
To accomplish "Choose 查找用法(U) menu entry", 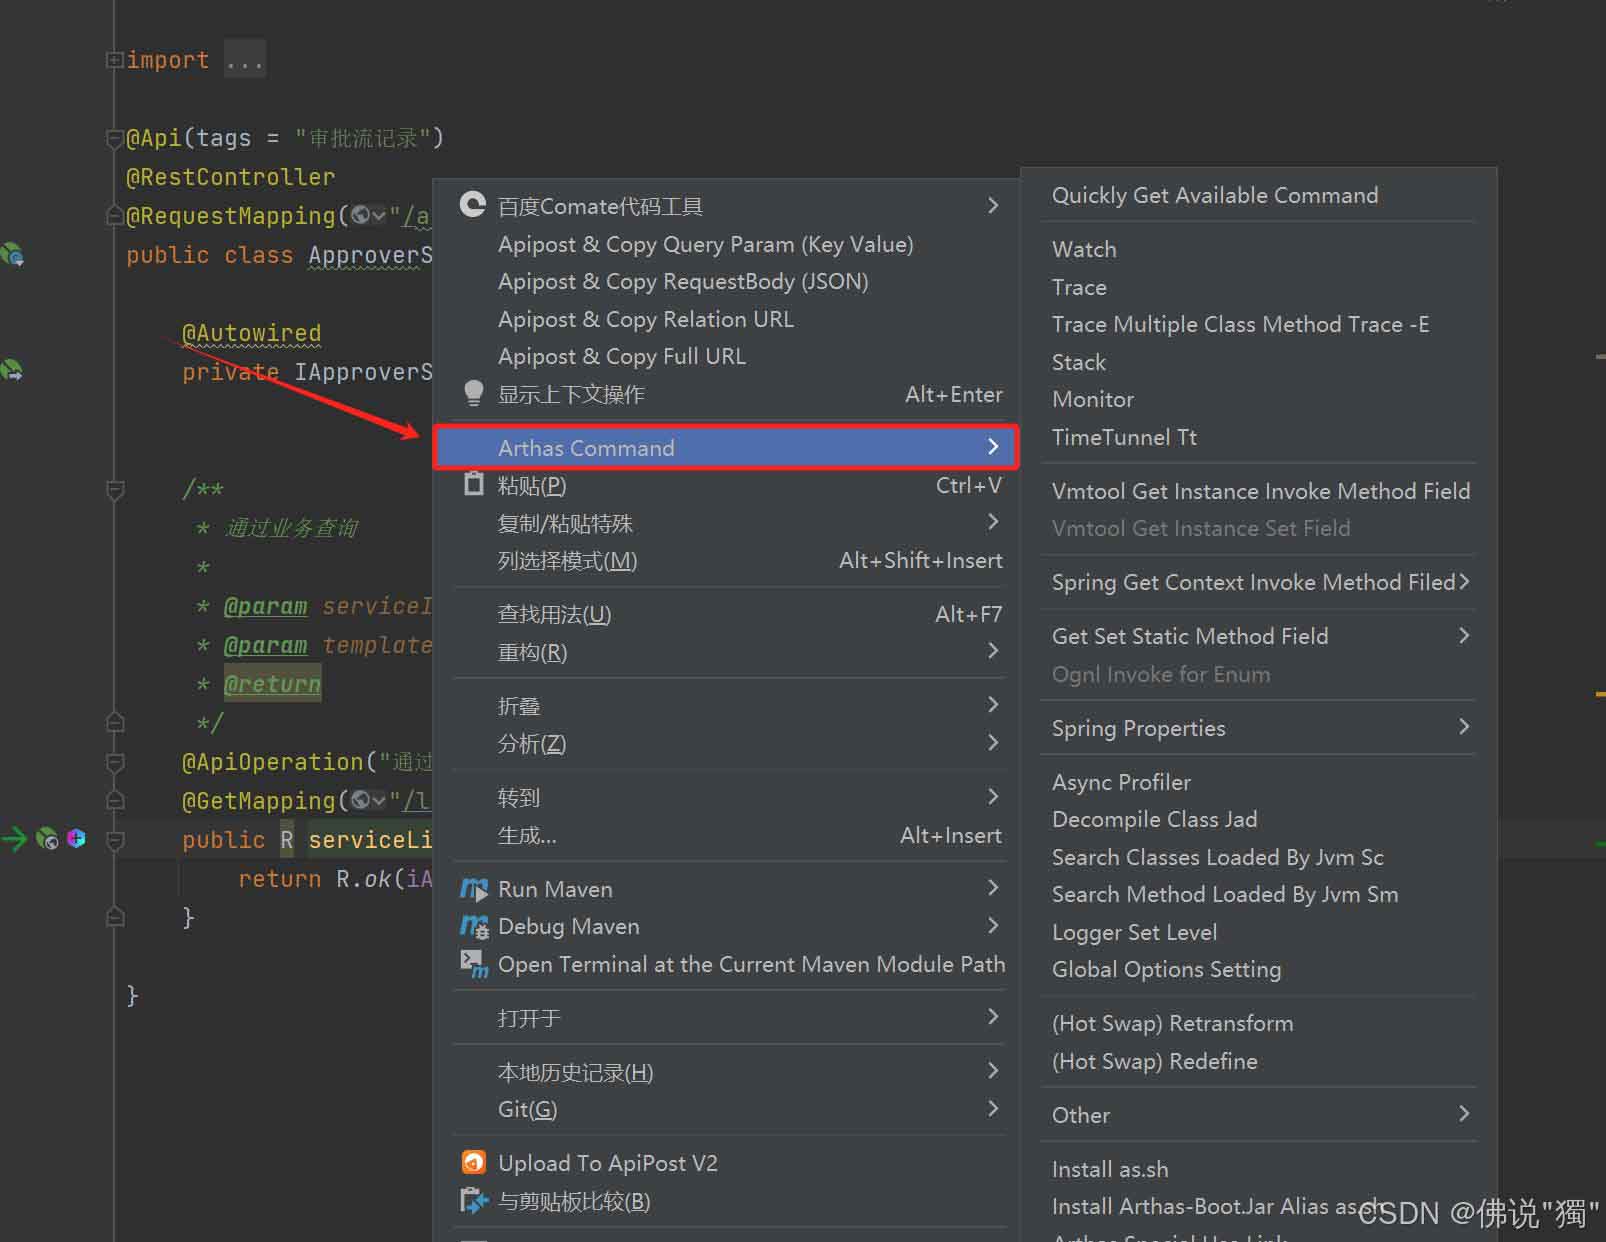I will point(726,614).
